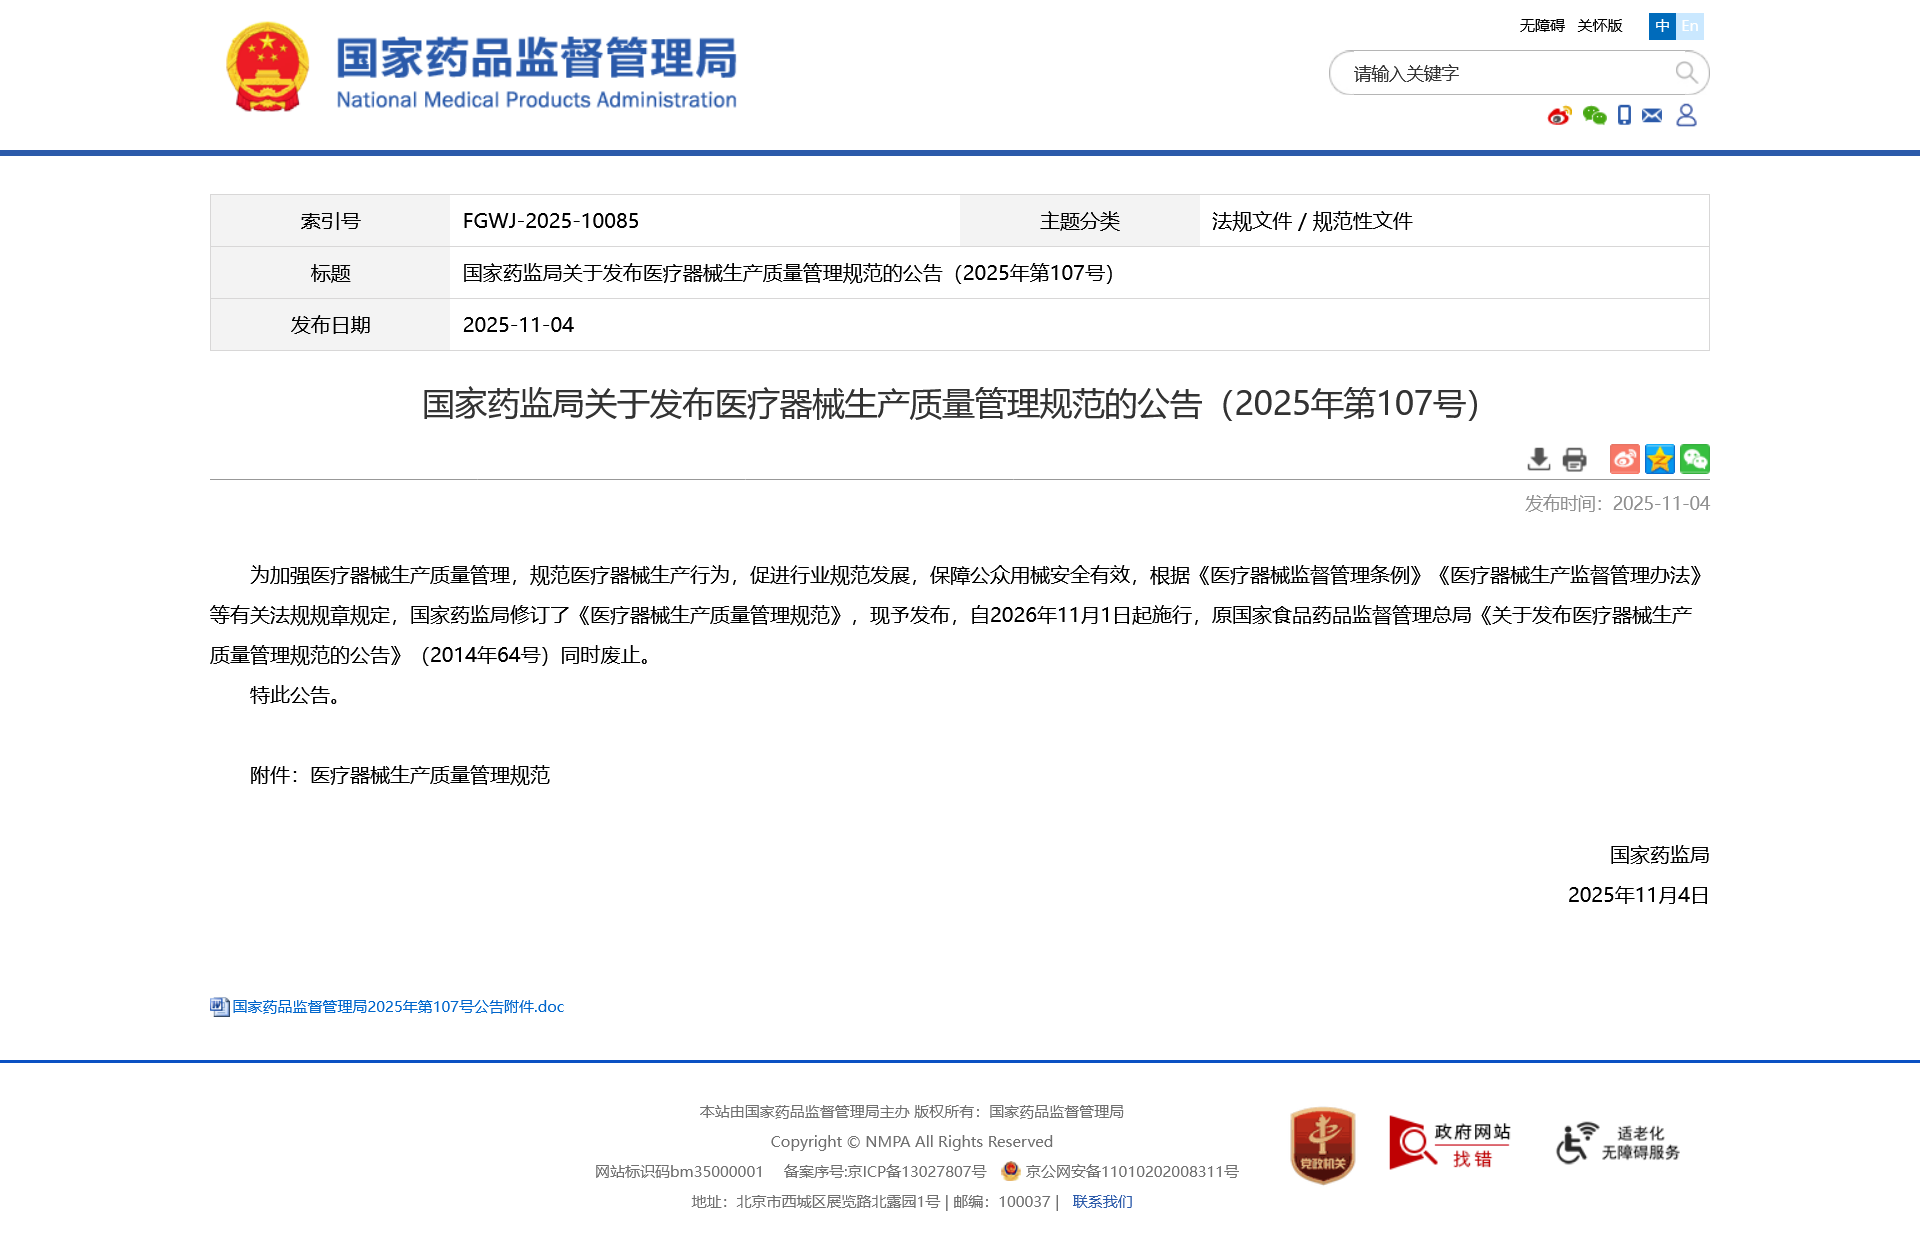The width and height of the screenshot is (1920, 1252).
Task: Share the article via the WeChat button
Action: coord(1694,459)
